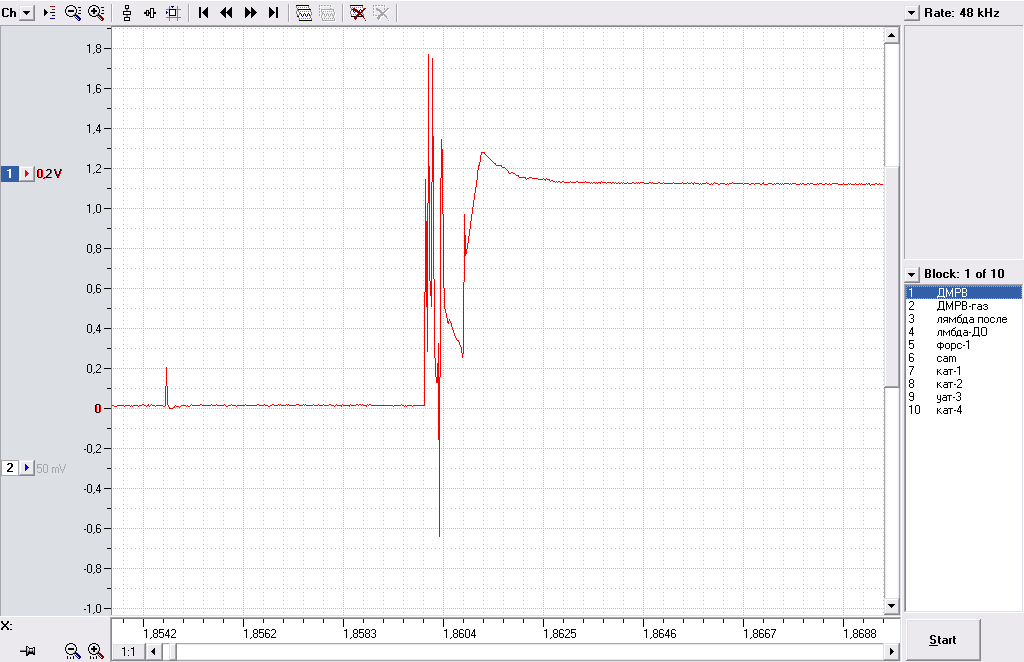This screenshot has height=662, width=1024.
Task: Select the кат-2 block
Action: coord(963,384)
